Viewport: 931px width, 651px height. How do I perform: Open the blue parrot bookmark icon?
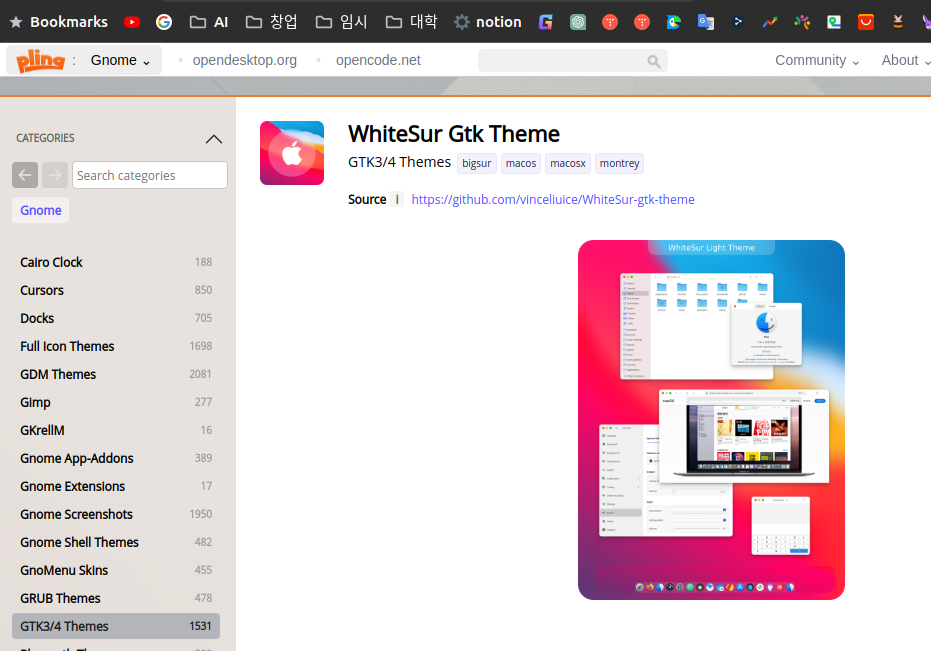[x=674, y=22]
